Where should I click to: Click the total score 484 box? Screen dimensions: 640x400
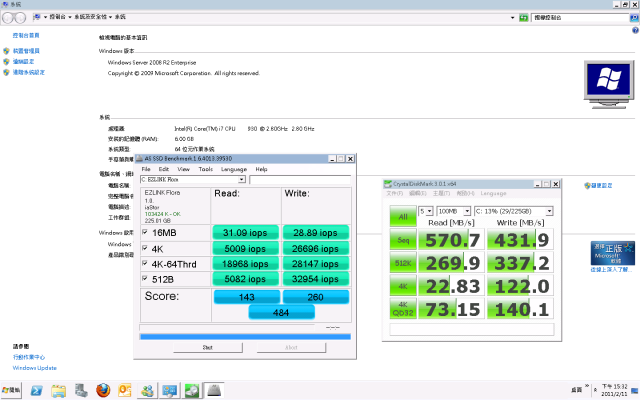[x=281, y=313]
